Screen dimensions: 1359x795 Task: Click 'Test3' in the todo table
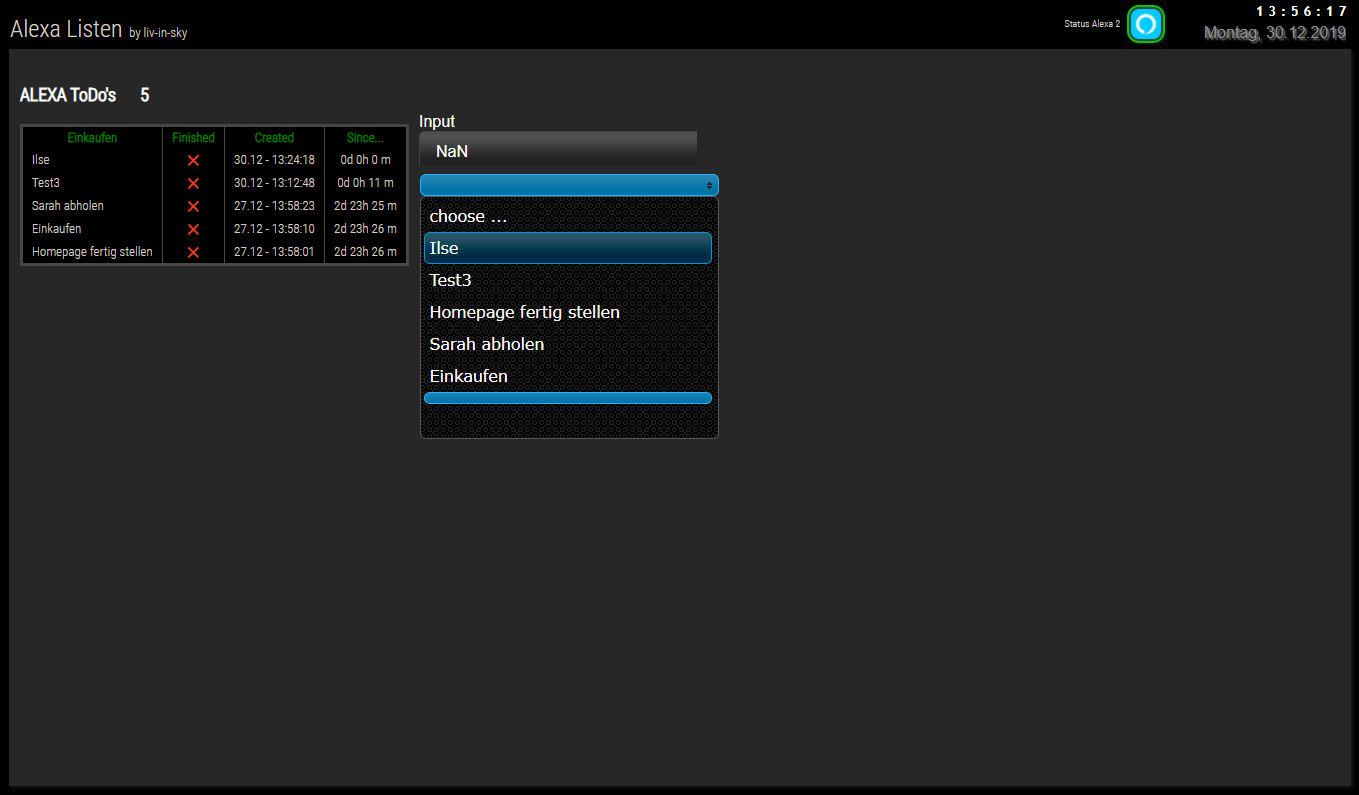click(x=46, y=183)
